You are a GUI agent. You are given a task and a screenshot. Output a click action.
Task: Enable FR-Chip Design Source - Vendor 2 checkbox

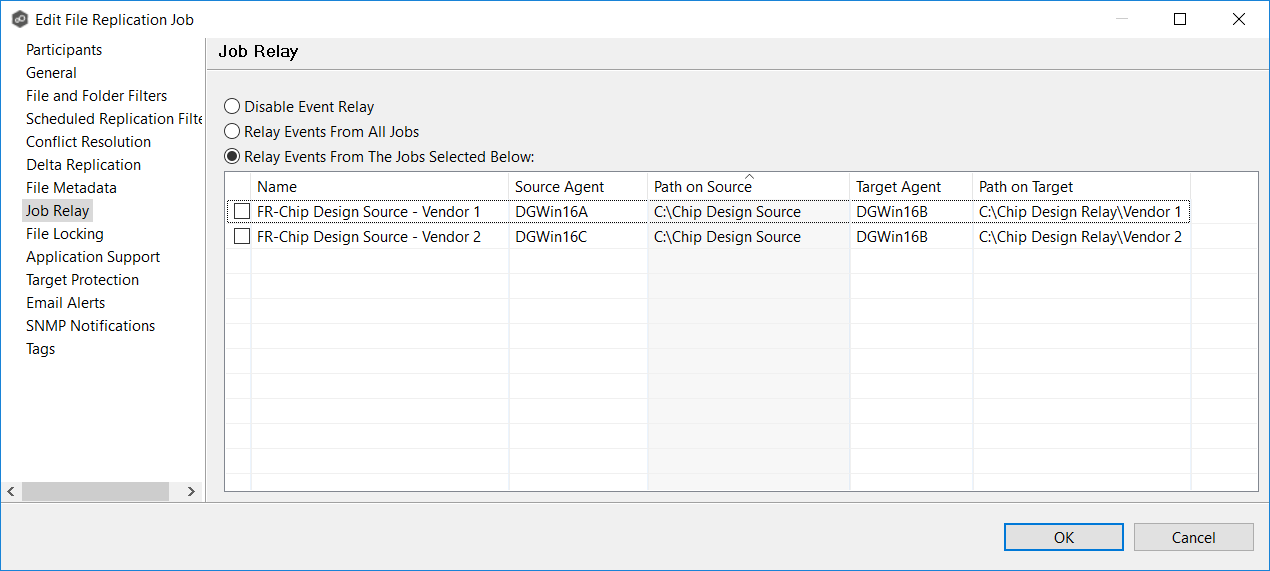242,236
